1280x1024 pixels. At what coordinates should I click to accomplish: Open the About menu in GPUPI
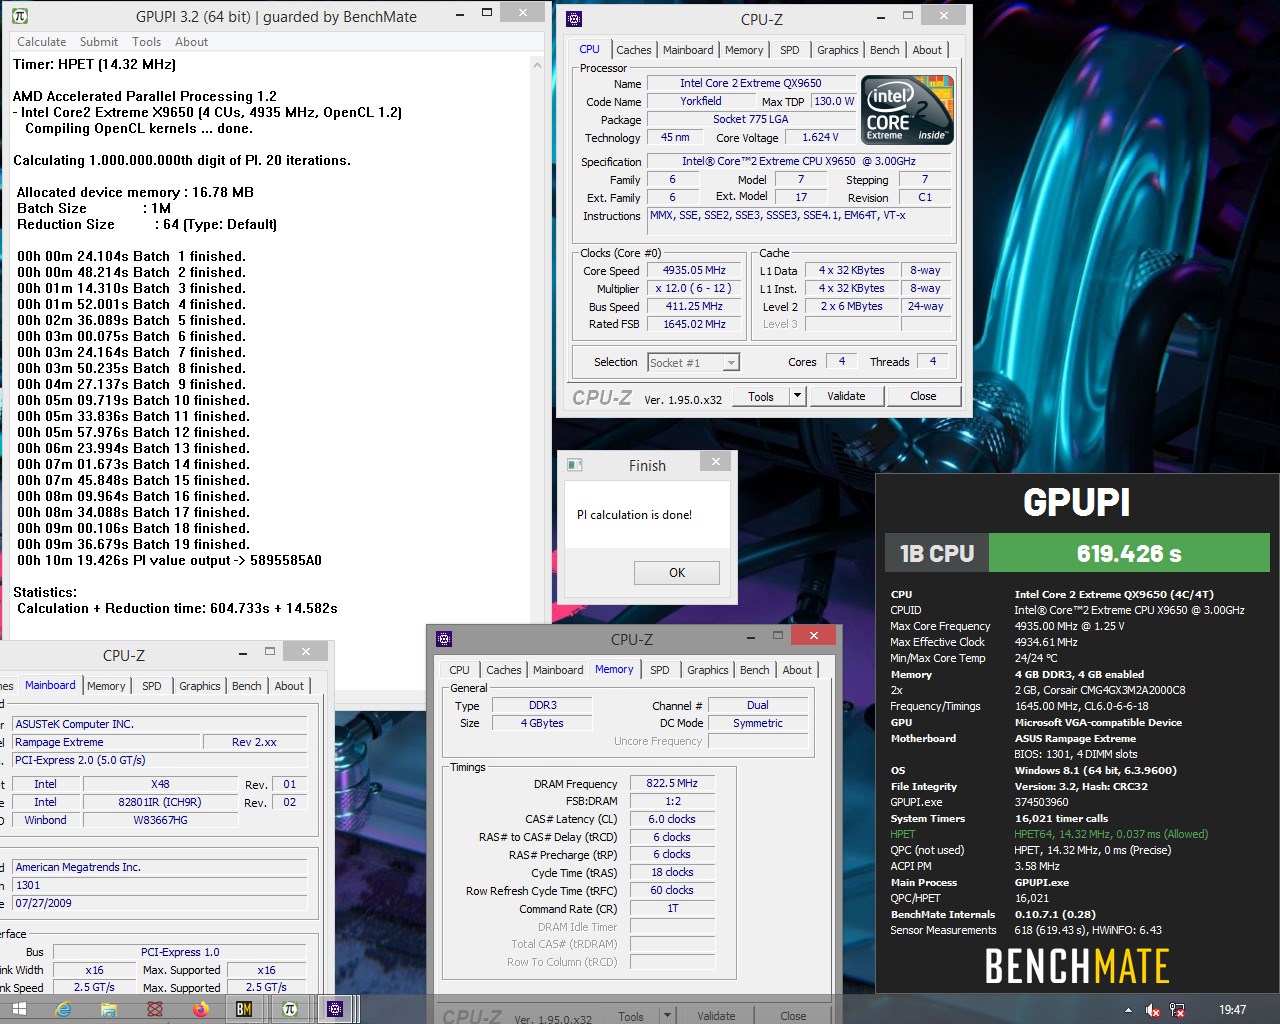click(x=191, y=42)
